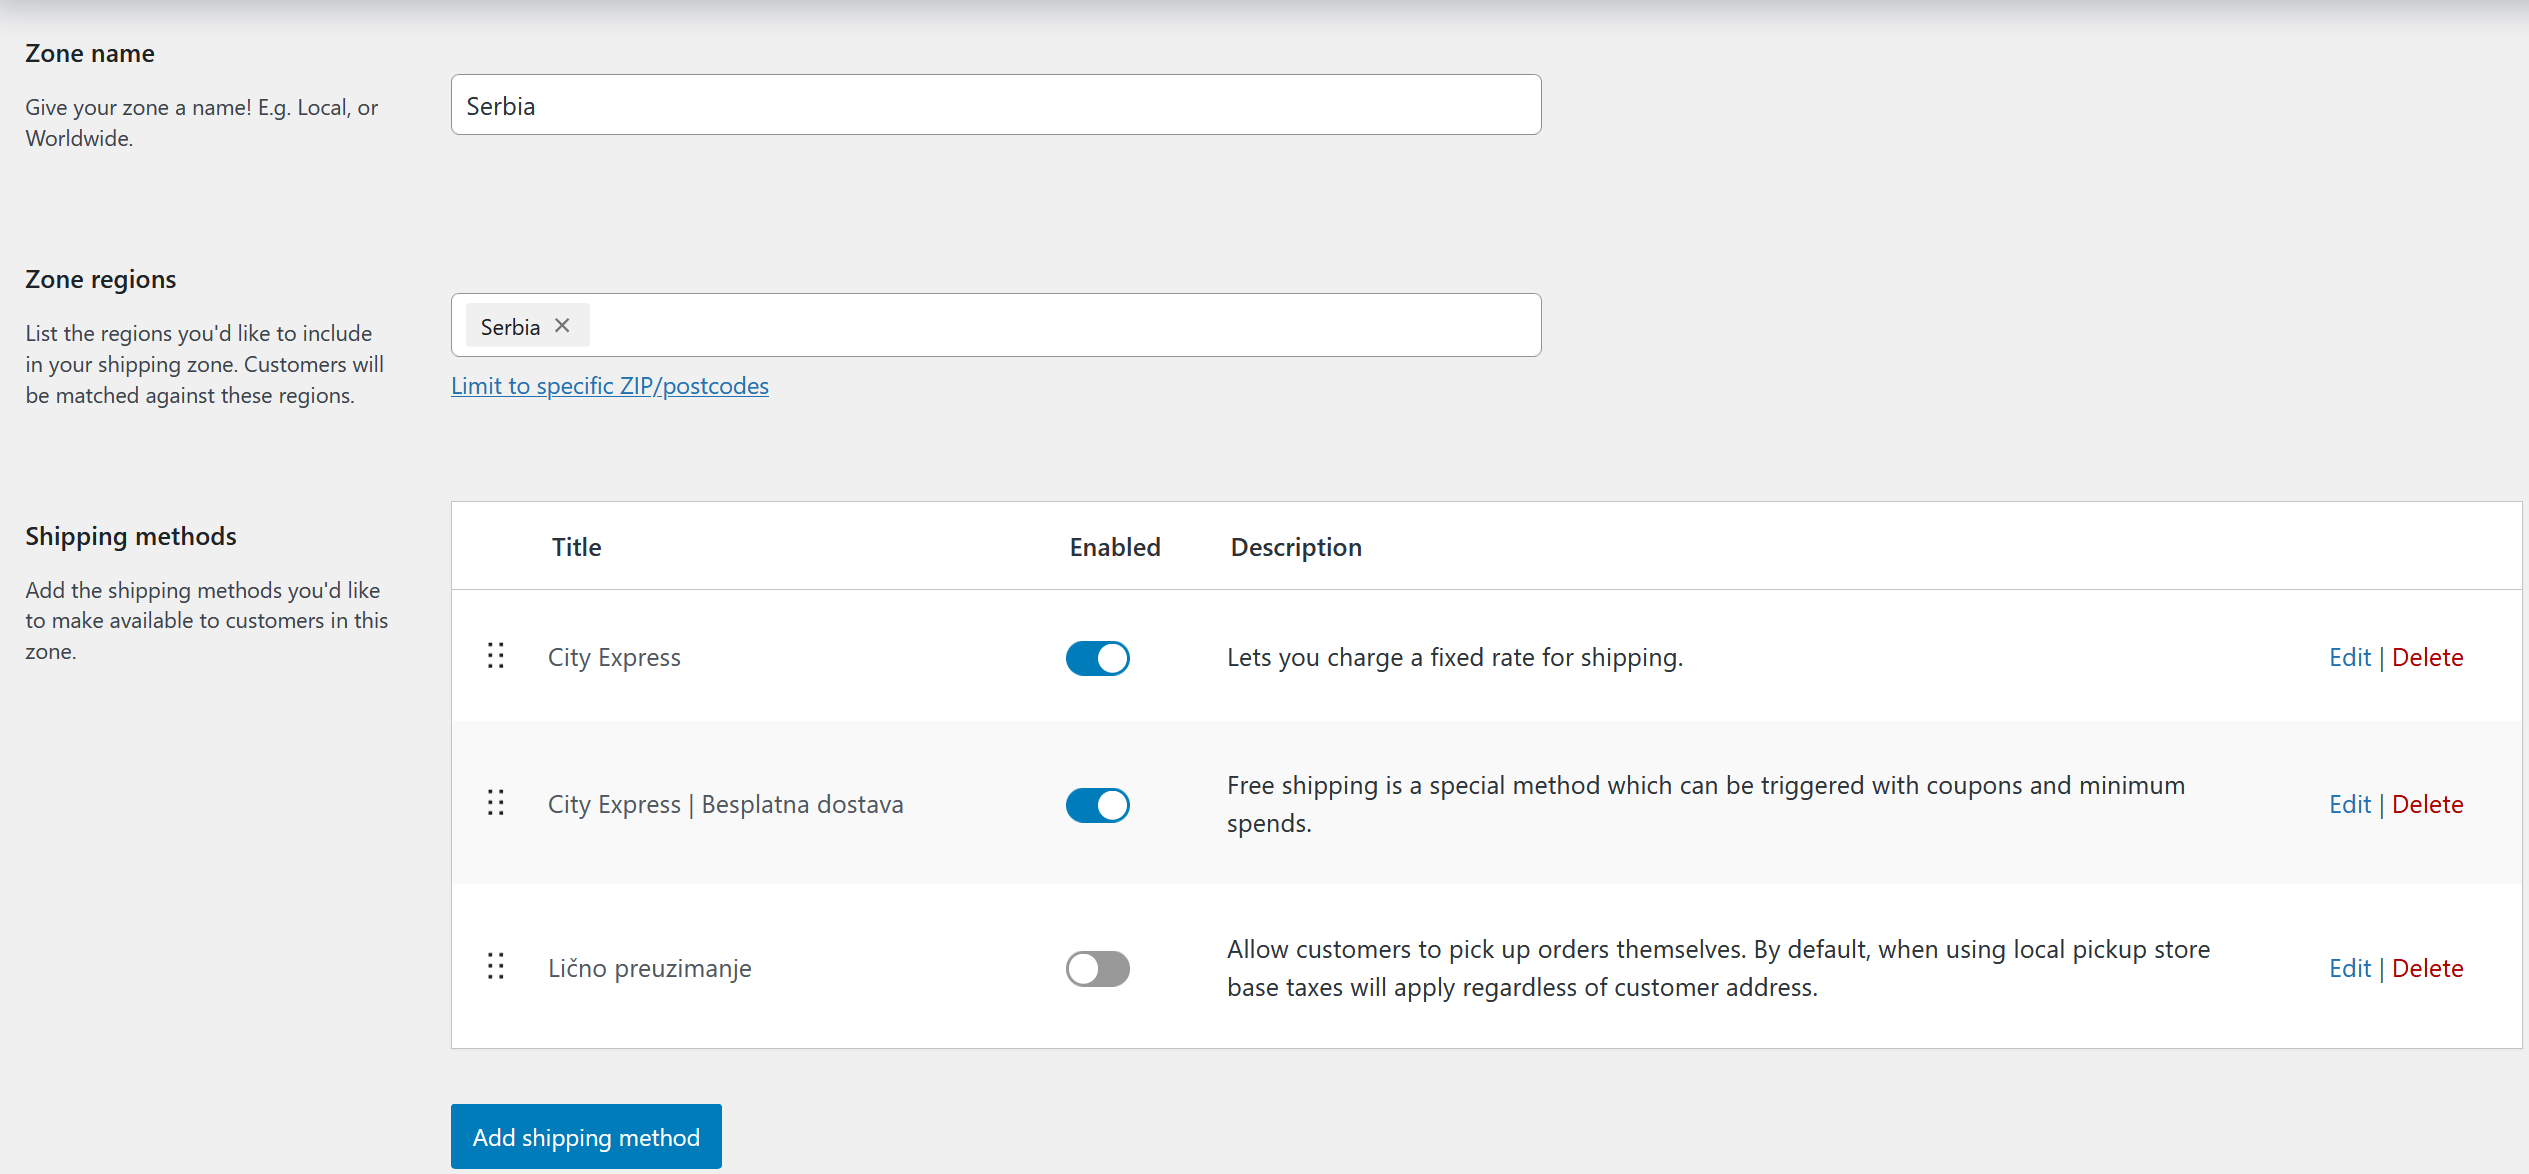Image resolution: width=2529 pixels, height=1174 pixels.
Task: Delete the Lično preuzimanje method
Action: pos(2428,968)
